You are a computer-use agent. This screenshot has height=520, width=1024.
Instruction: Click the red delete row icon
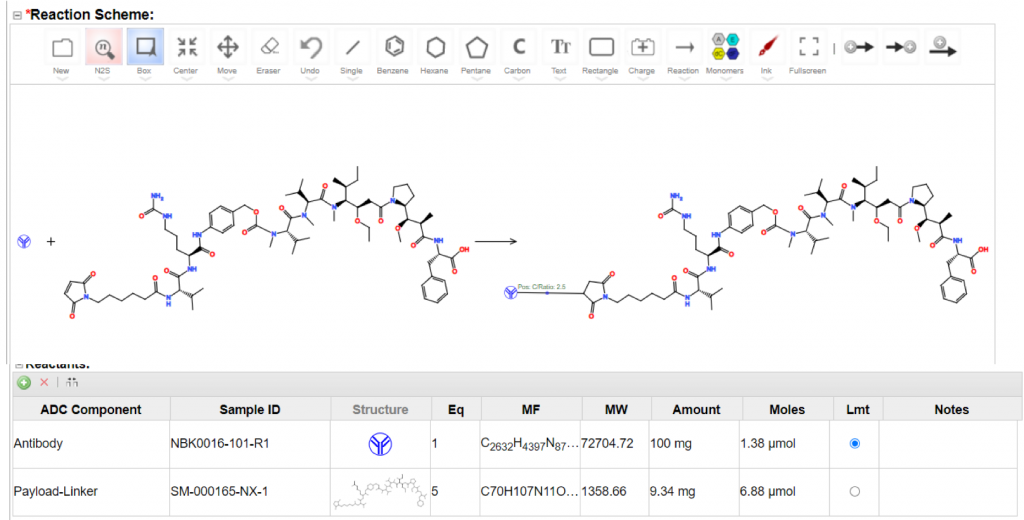tap(44, 382)
